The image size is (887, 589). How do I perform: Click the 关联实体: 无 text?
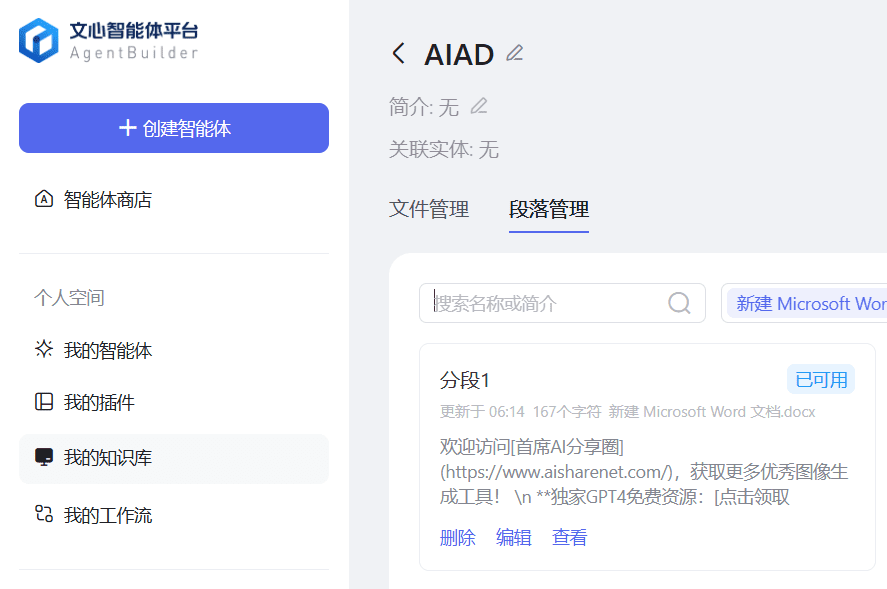click(x=444, y=149)
